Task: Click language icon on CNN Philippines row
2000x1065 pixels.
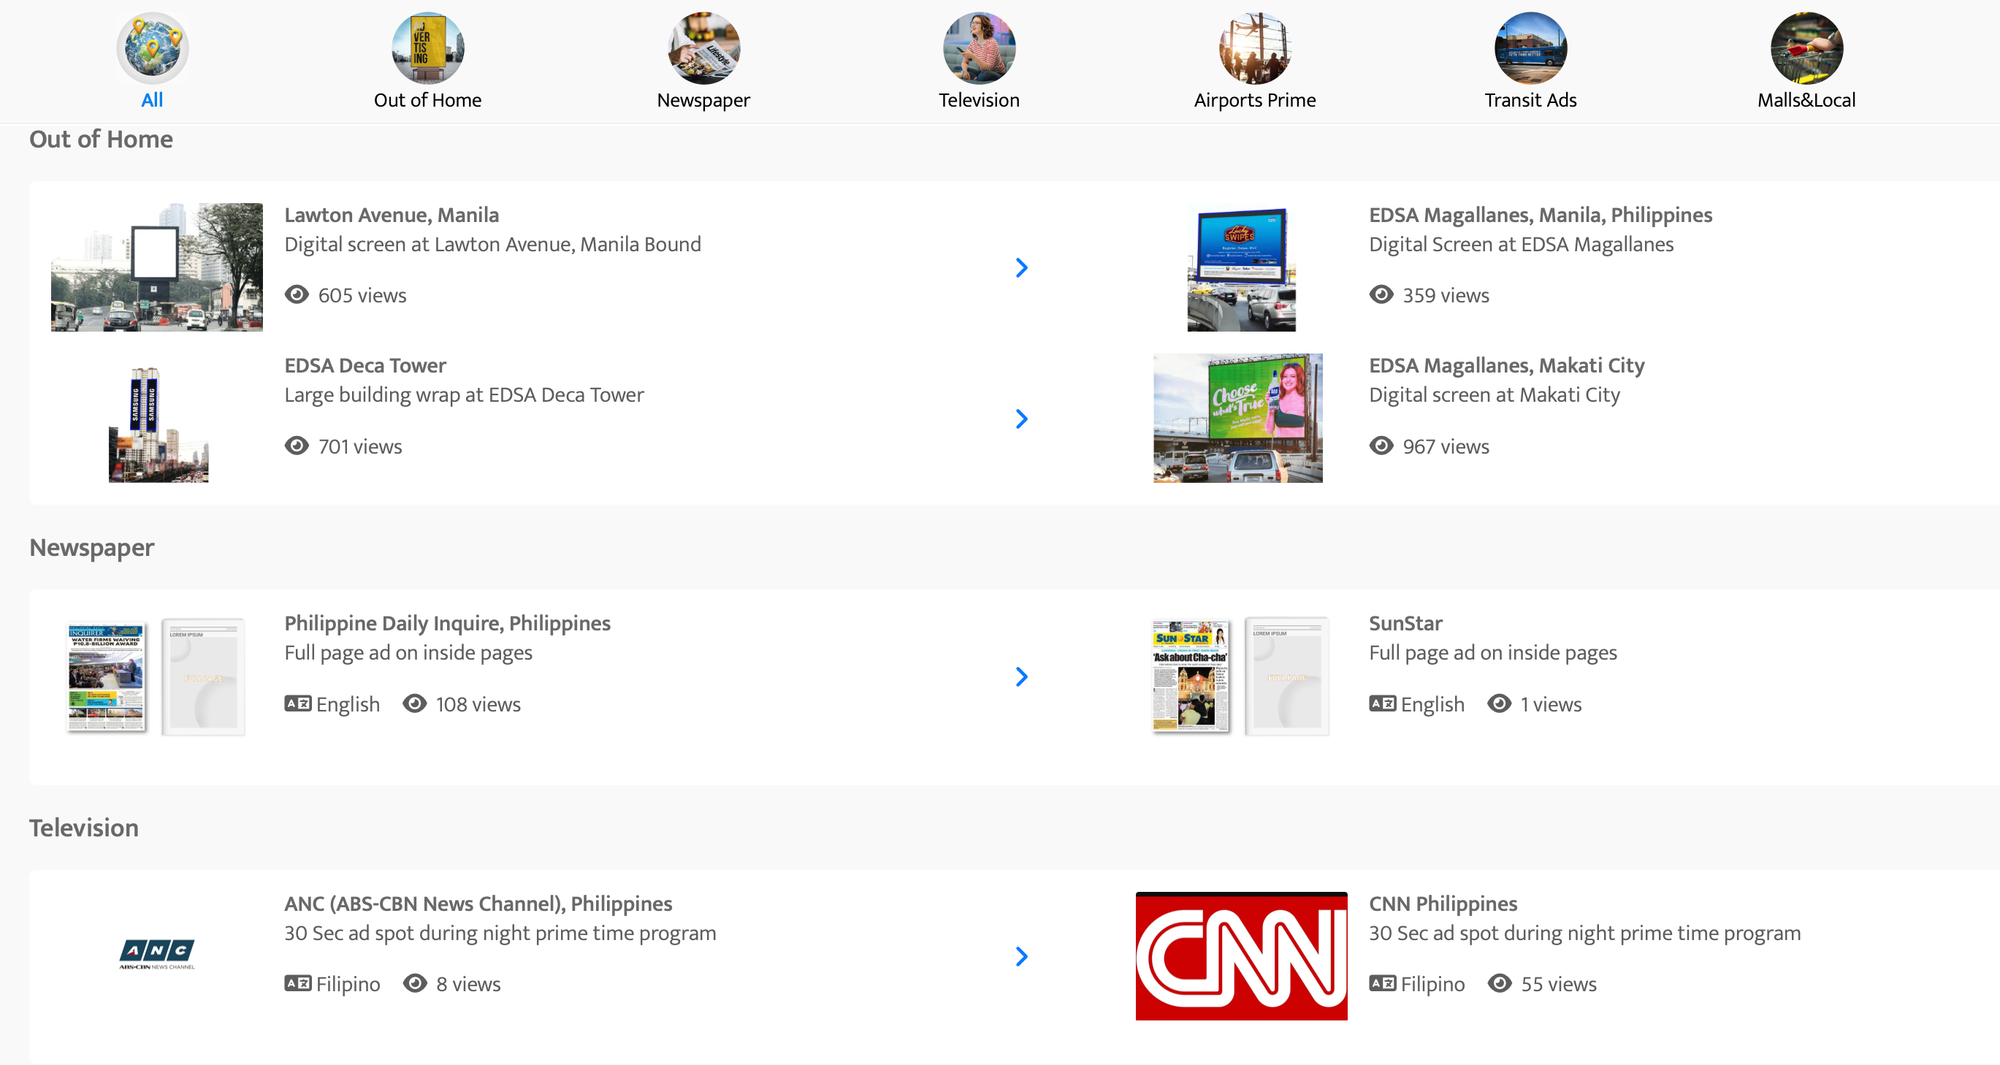Action: pyautogui.click(x=1382, y=984)
